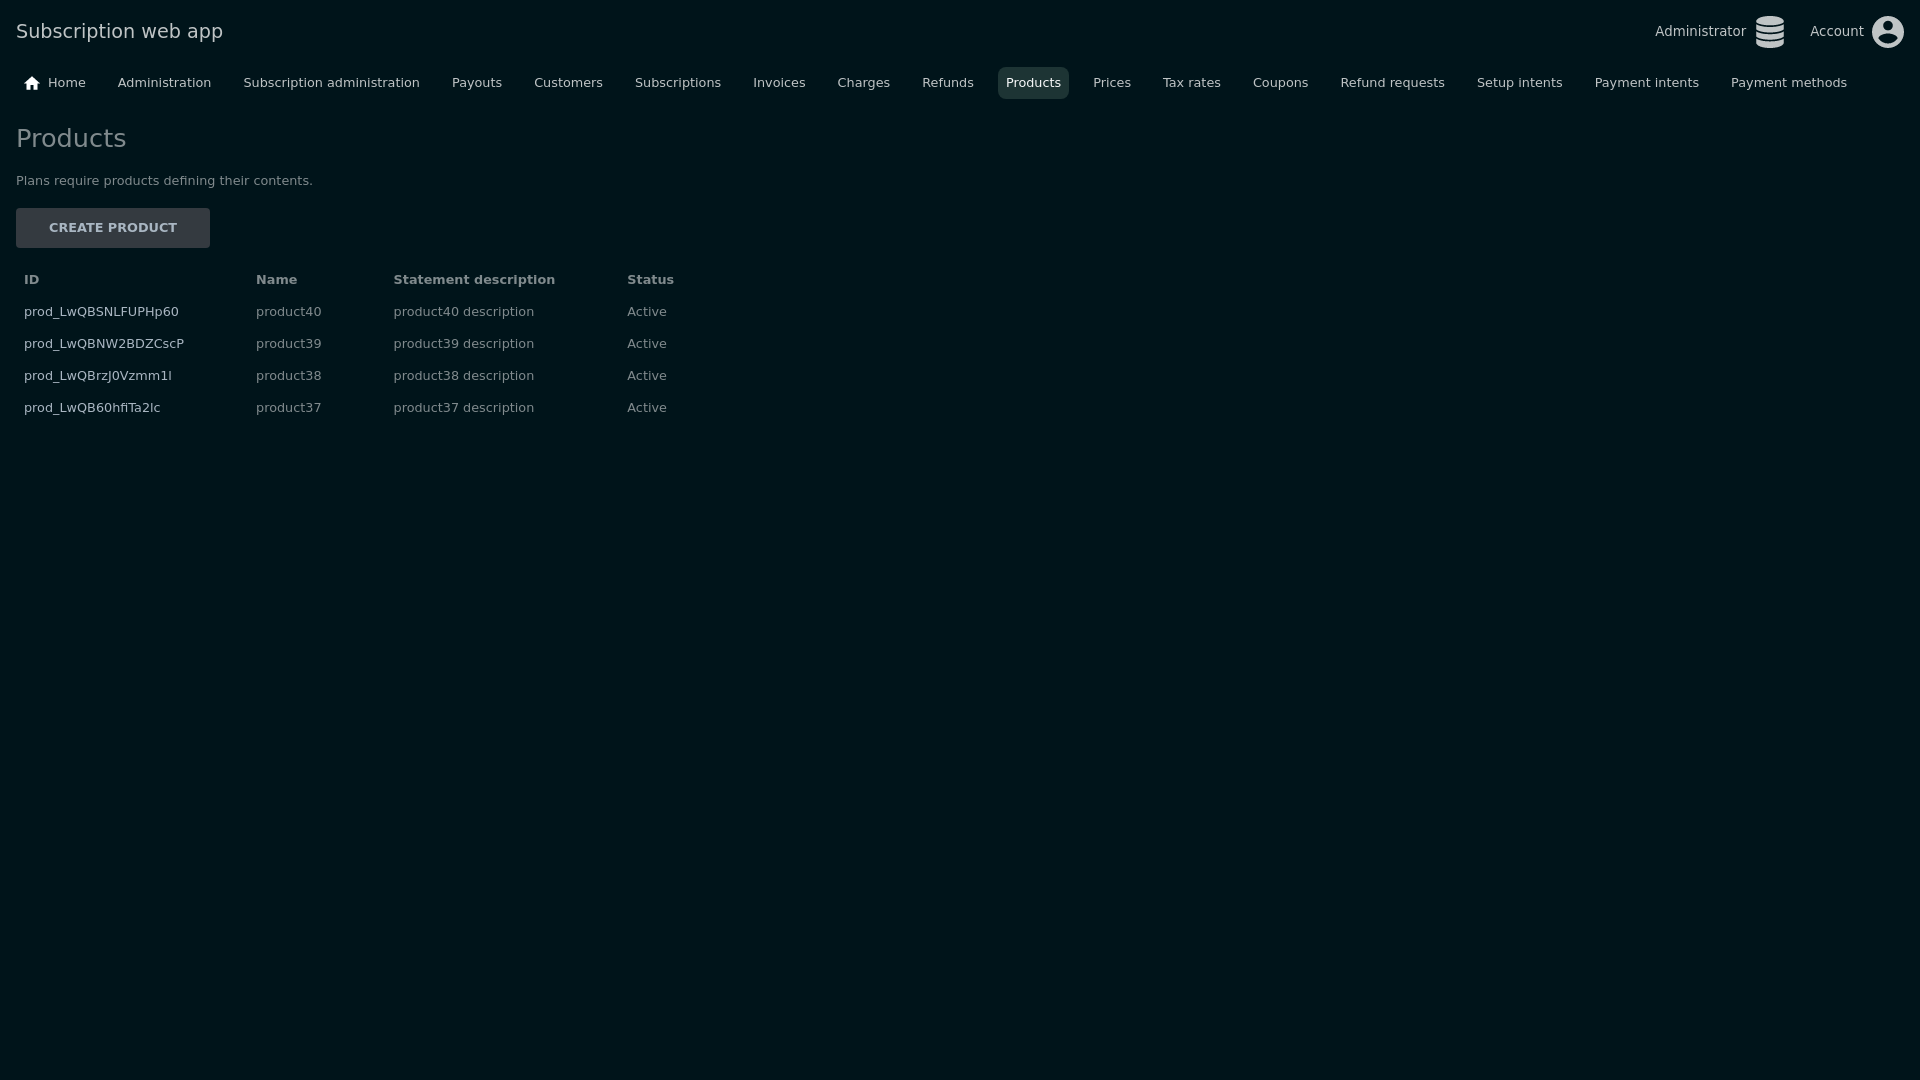Click the Subscription web app title
This screenshot has height=1080, width=1920.
tap(119, 32)
